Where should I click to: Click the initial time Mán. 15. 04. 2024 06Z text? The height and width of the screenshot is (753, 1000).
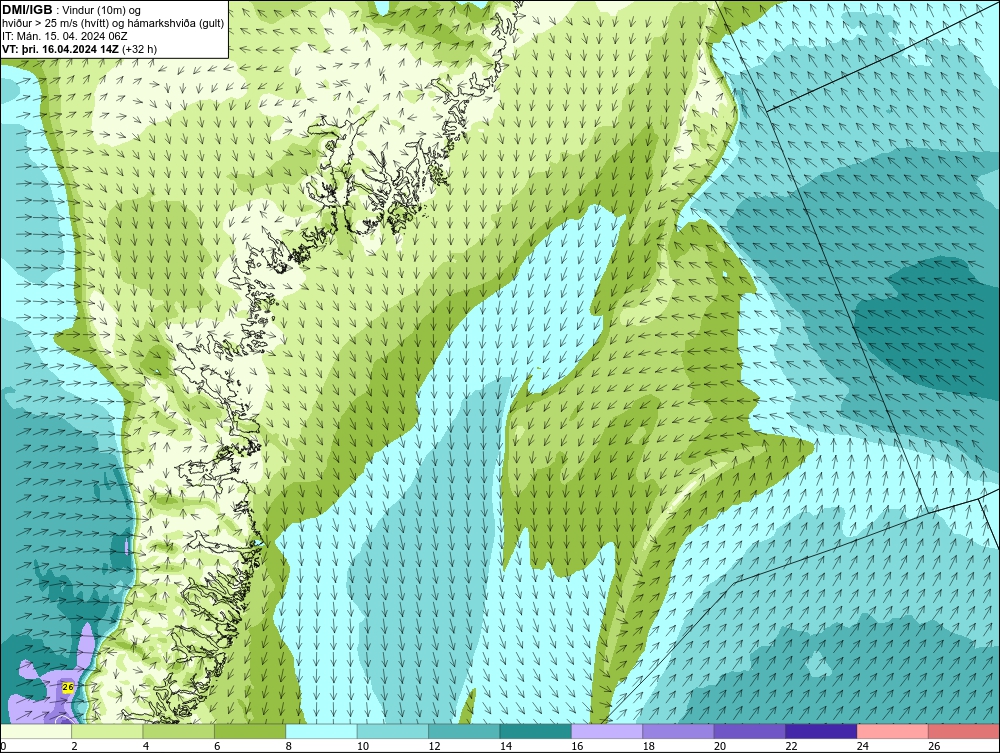click(72, 36)
